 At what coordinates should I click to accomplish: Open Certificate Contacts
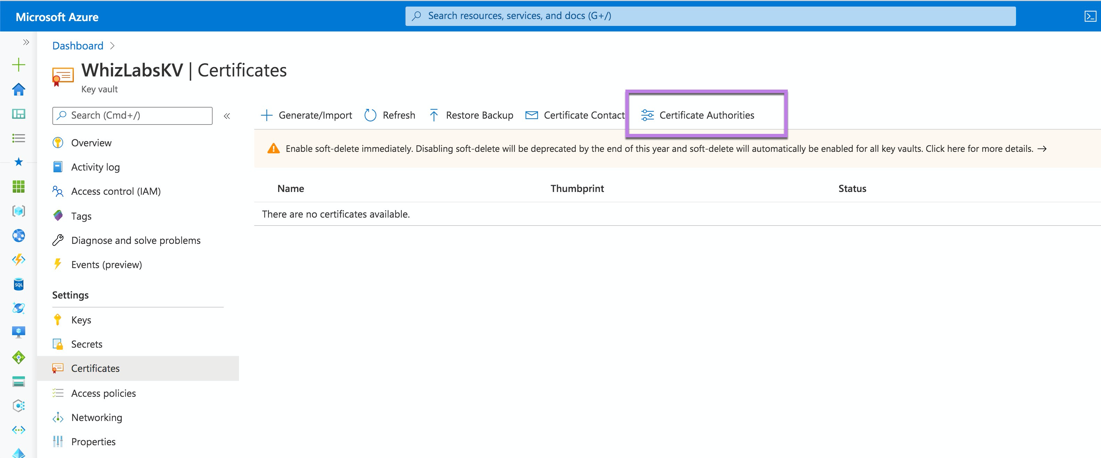pos(575,115)
